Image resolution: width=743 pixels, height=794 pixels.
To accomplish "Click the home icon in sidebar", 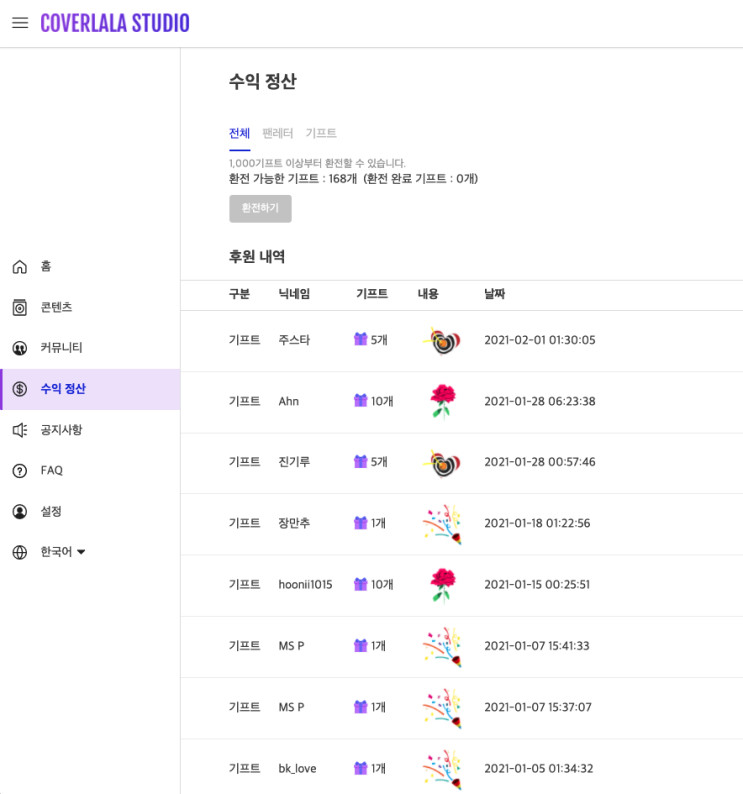I will [20, 266].
